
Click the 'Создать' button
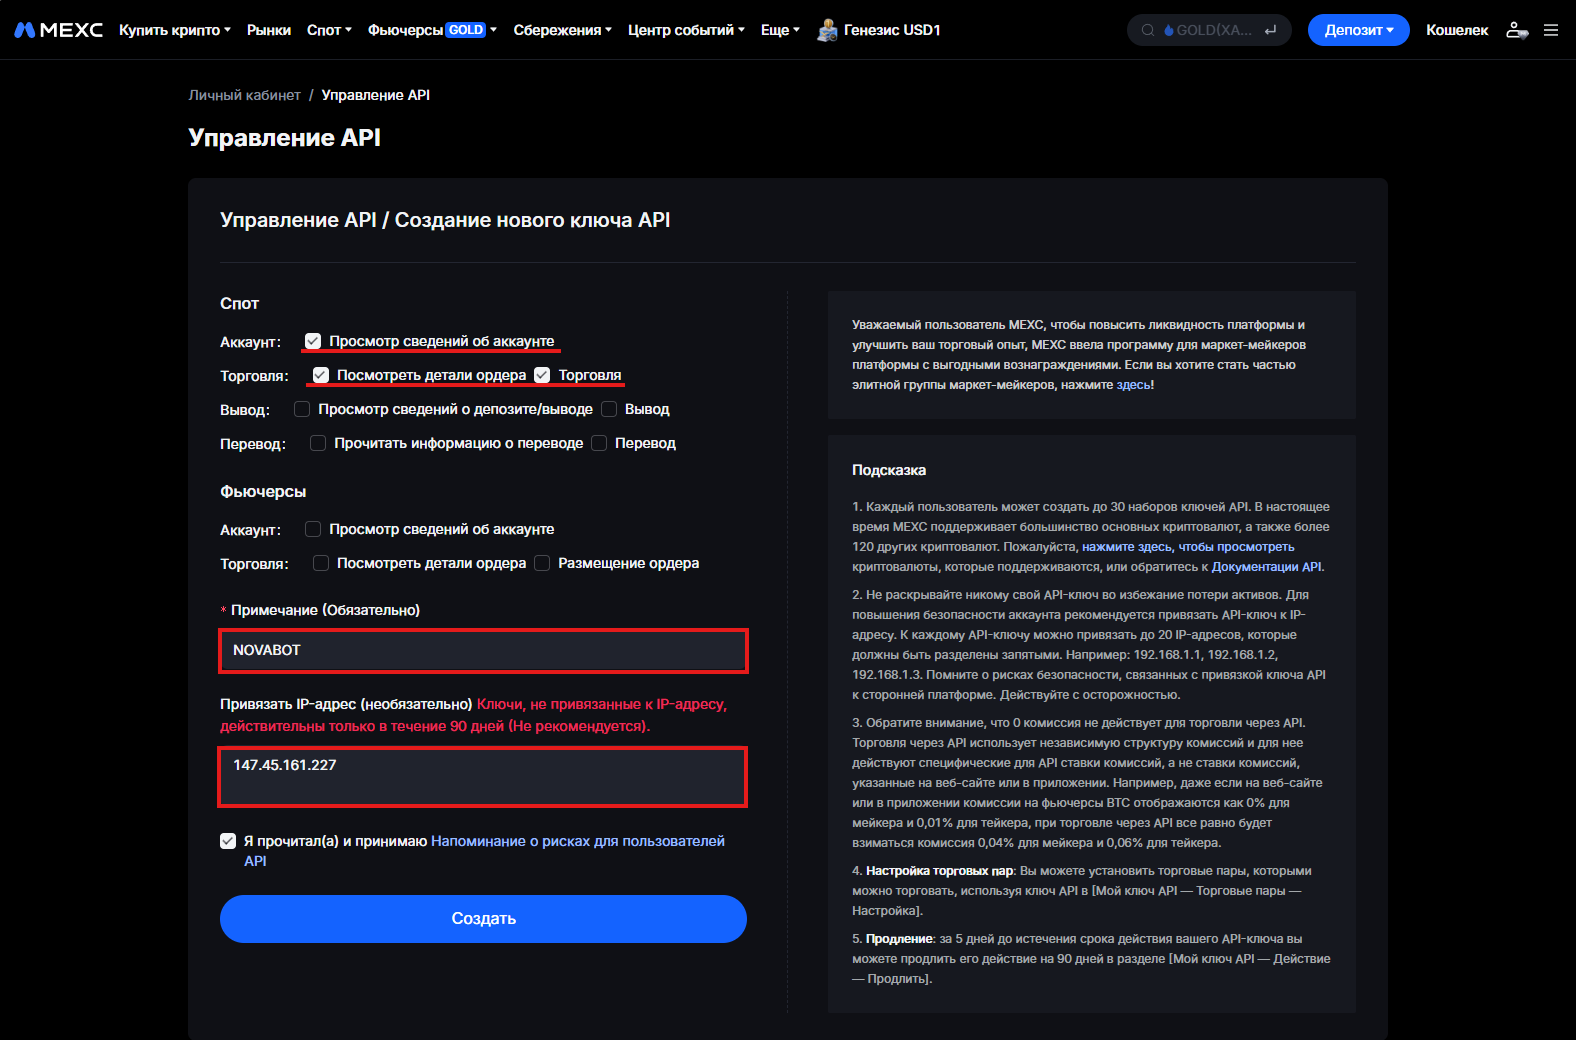pos(483,918)
